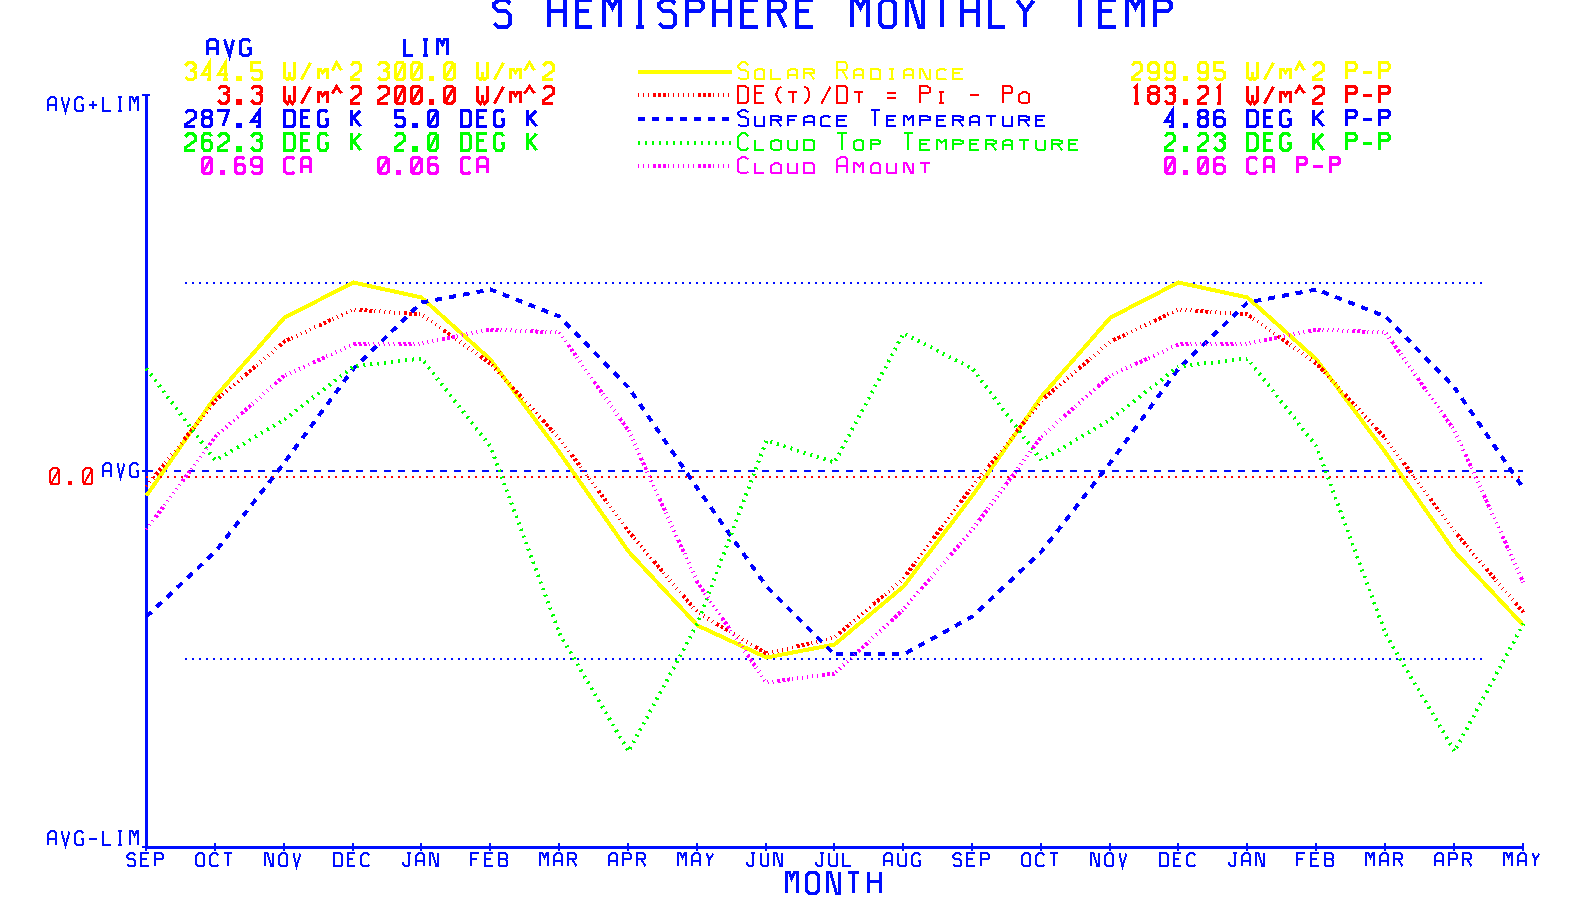Click the yellow Solar Radiance legend line sample

coord(684,72)
